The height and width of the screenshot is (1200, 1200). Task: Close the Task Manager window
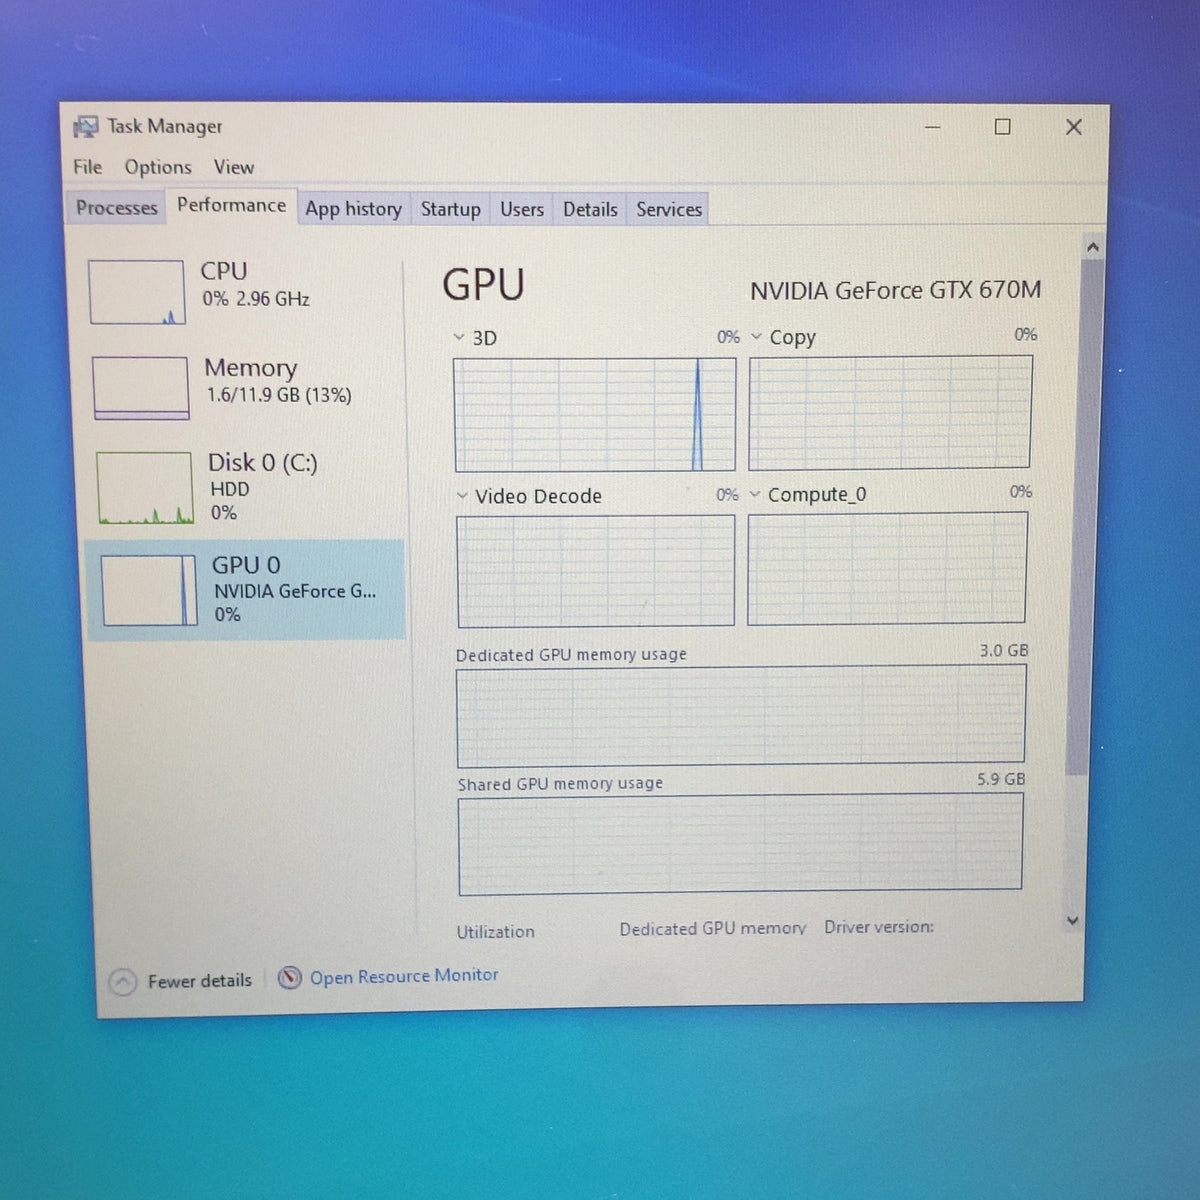[1074, 127]
